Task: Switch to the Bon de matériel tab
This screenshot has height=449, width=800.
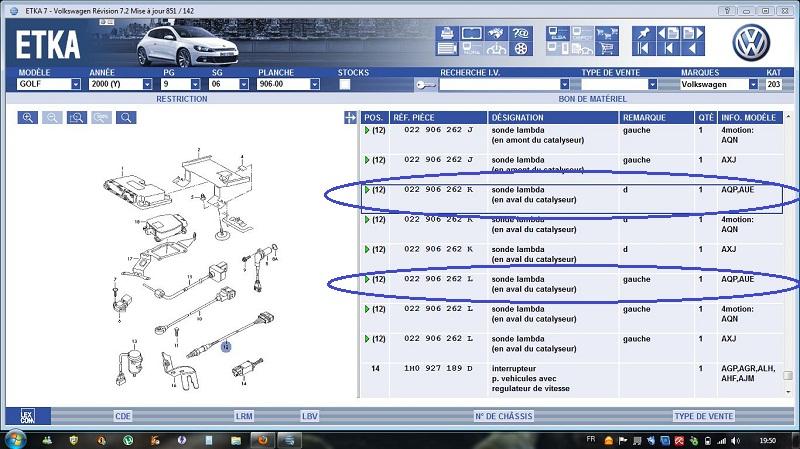Action: [592, 99]
